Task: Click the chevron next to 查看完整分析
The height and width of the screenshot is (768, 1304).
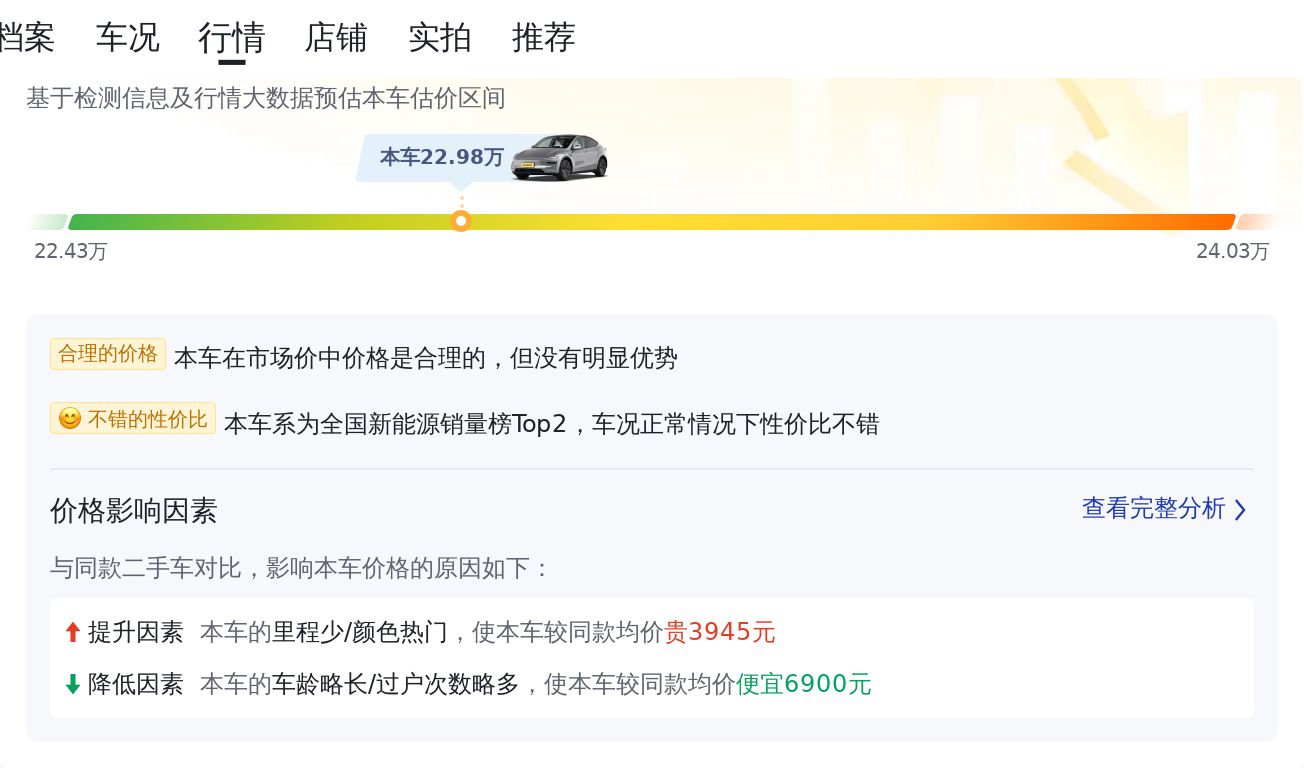Action: [1240, 510]
